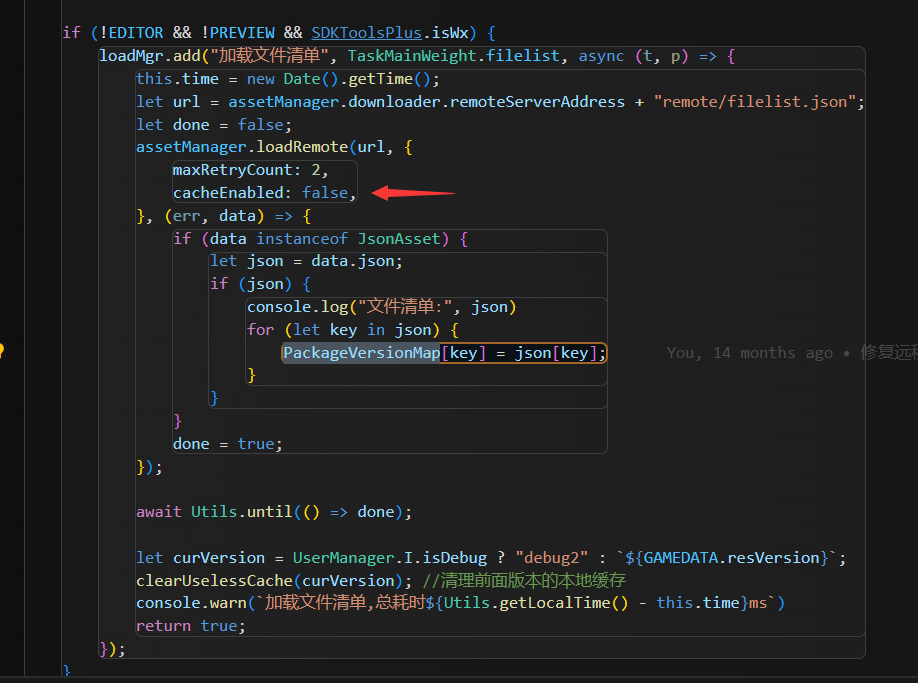Click the lightbulb quick-fix icon in the gutter

pos(1,351)
